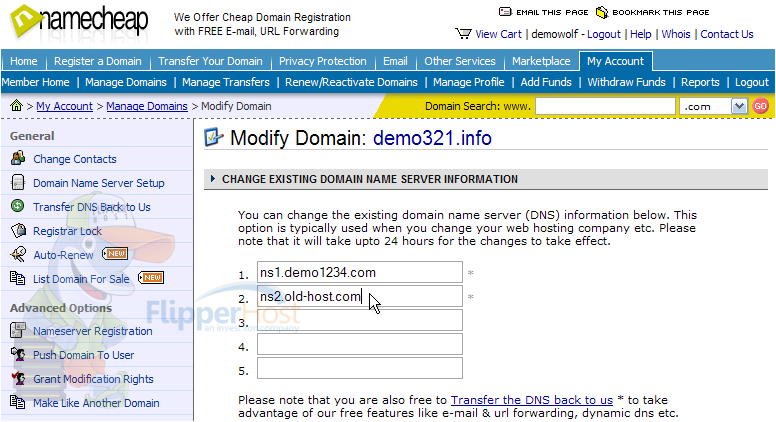Click the Make Like Another Domain icon
Screen dimensions: 776x422
tap(18, 402)
